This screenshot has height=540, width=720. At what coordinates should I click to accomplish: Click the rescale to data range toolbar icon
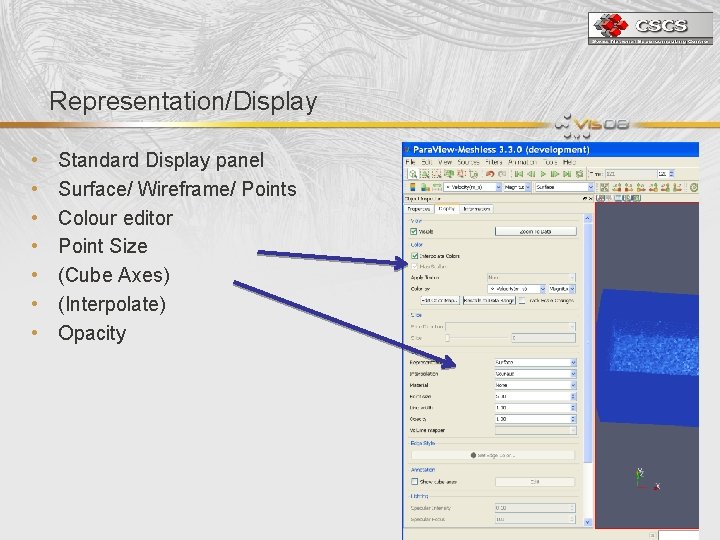coord(437,187)
